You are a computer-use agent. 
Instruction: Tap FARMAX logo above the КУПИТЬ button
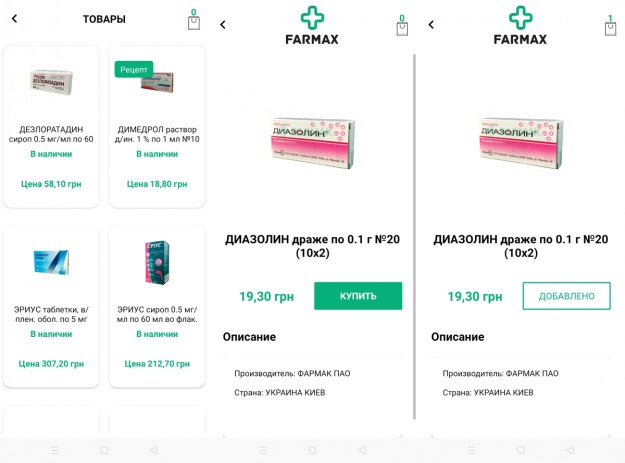click(312, 26)
